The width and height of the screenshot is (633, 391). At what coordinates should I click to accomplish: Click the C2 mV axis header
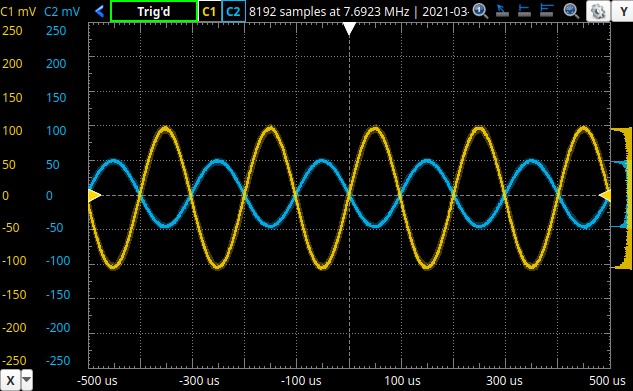[62, 11]
